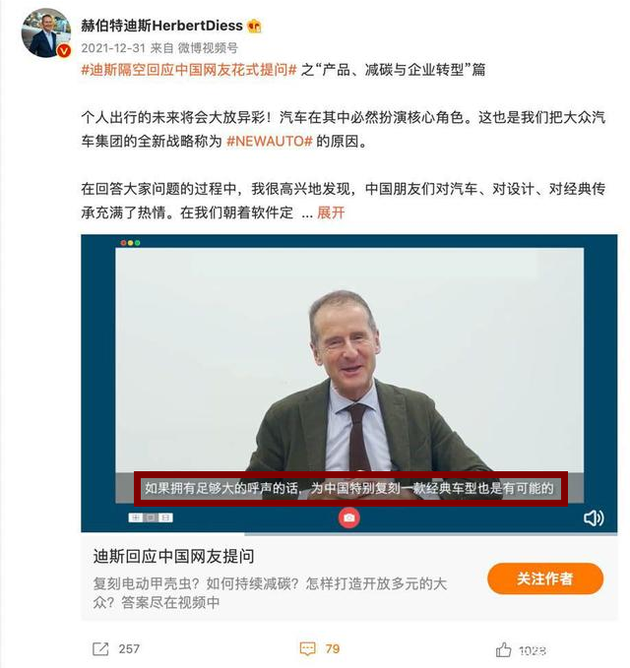Click the orange verified V badge

64,51
